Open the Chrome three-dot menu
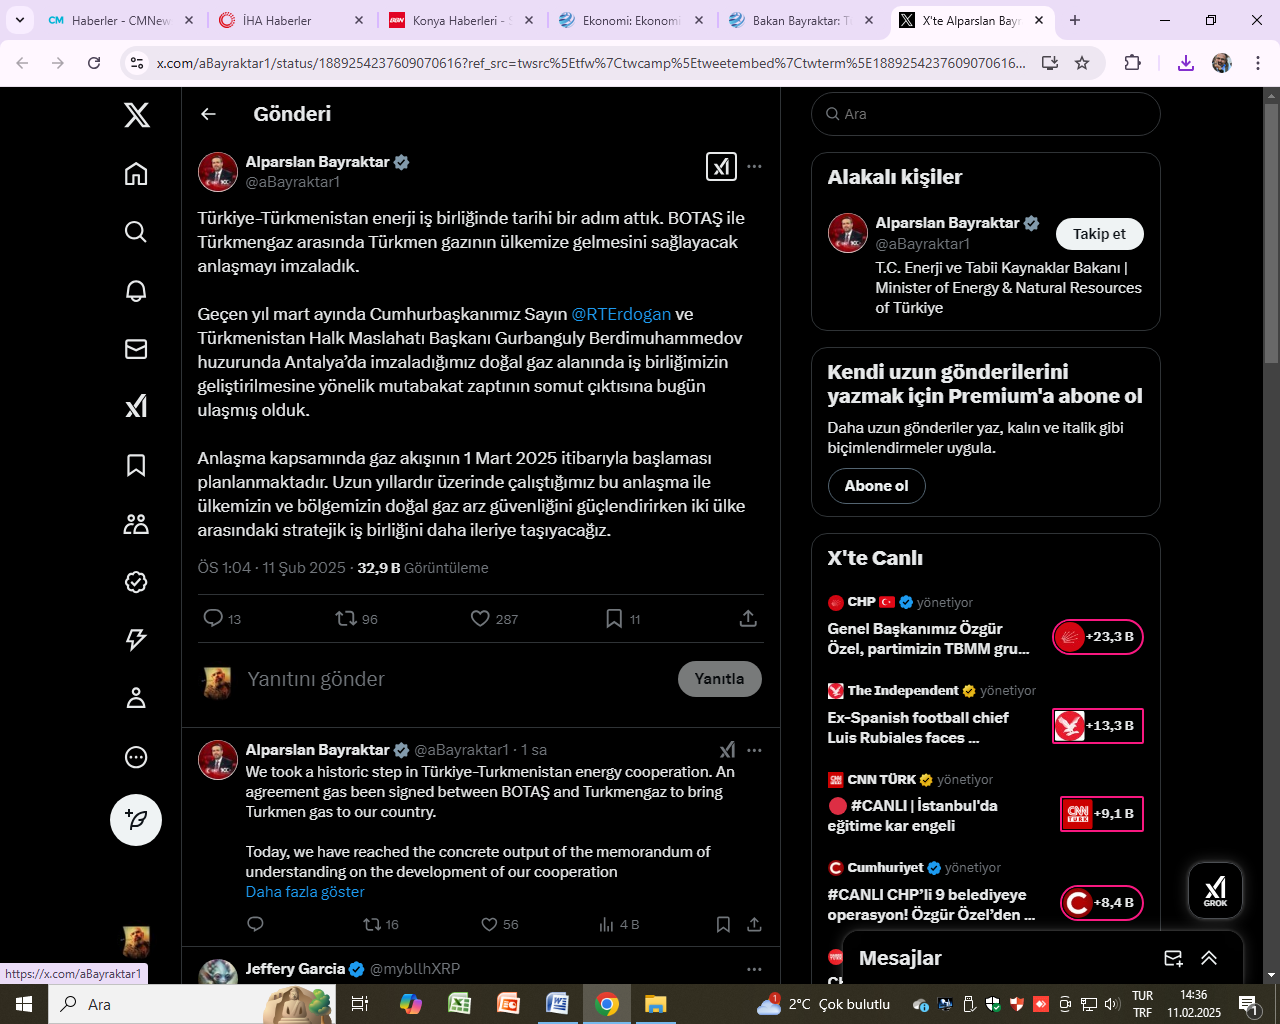1280x1024 pixels. pos(1257,63)
